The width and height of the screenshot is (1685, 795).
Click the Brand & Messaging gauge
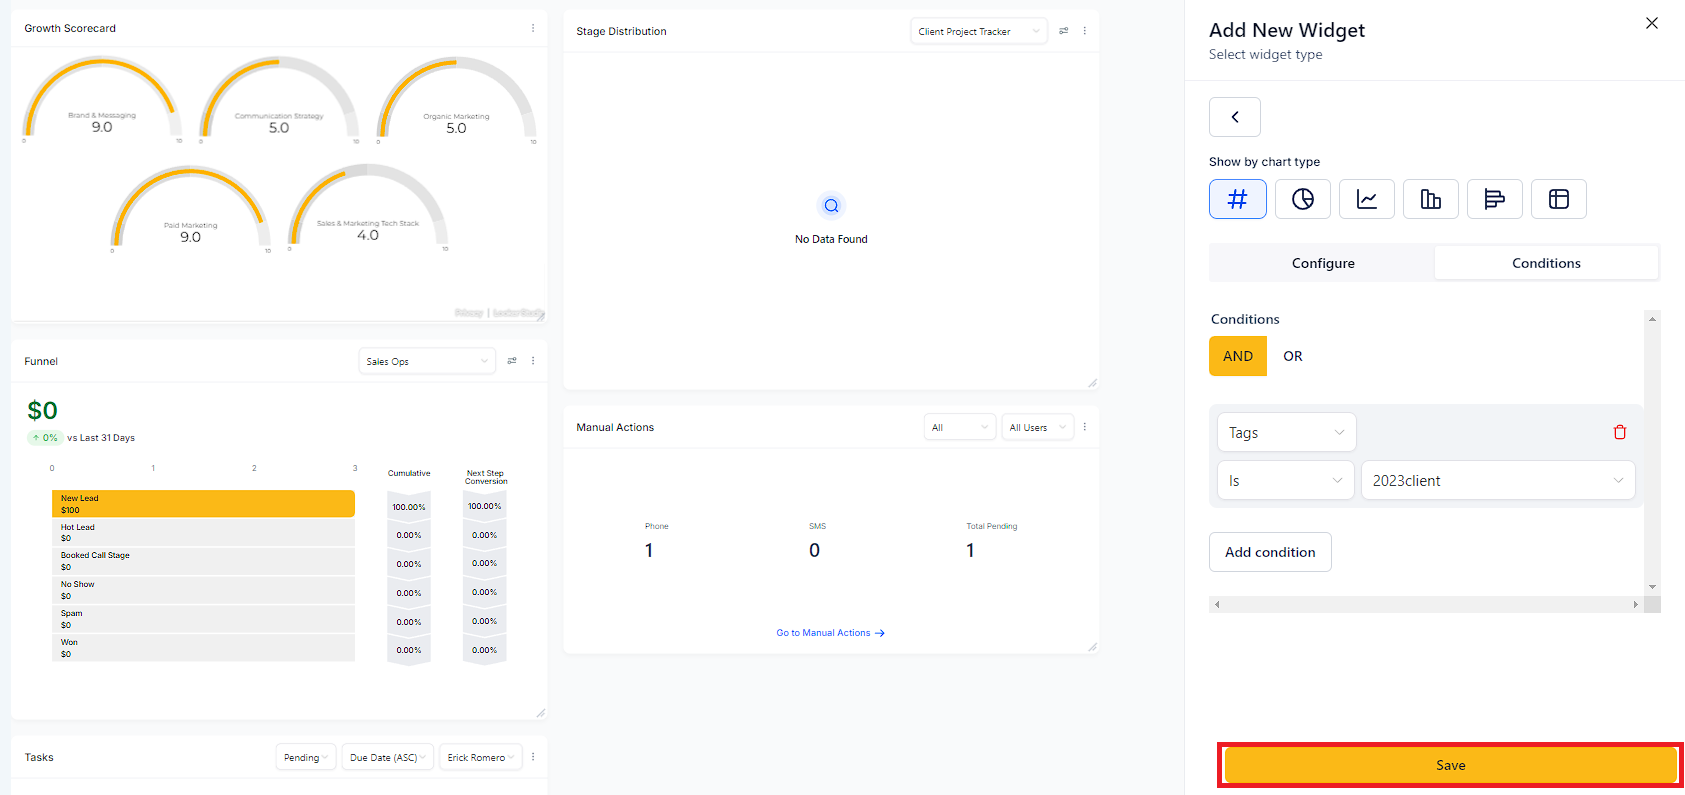click(102, 99)
